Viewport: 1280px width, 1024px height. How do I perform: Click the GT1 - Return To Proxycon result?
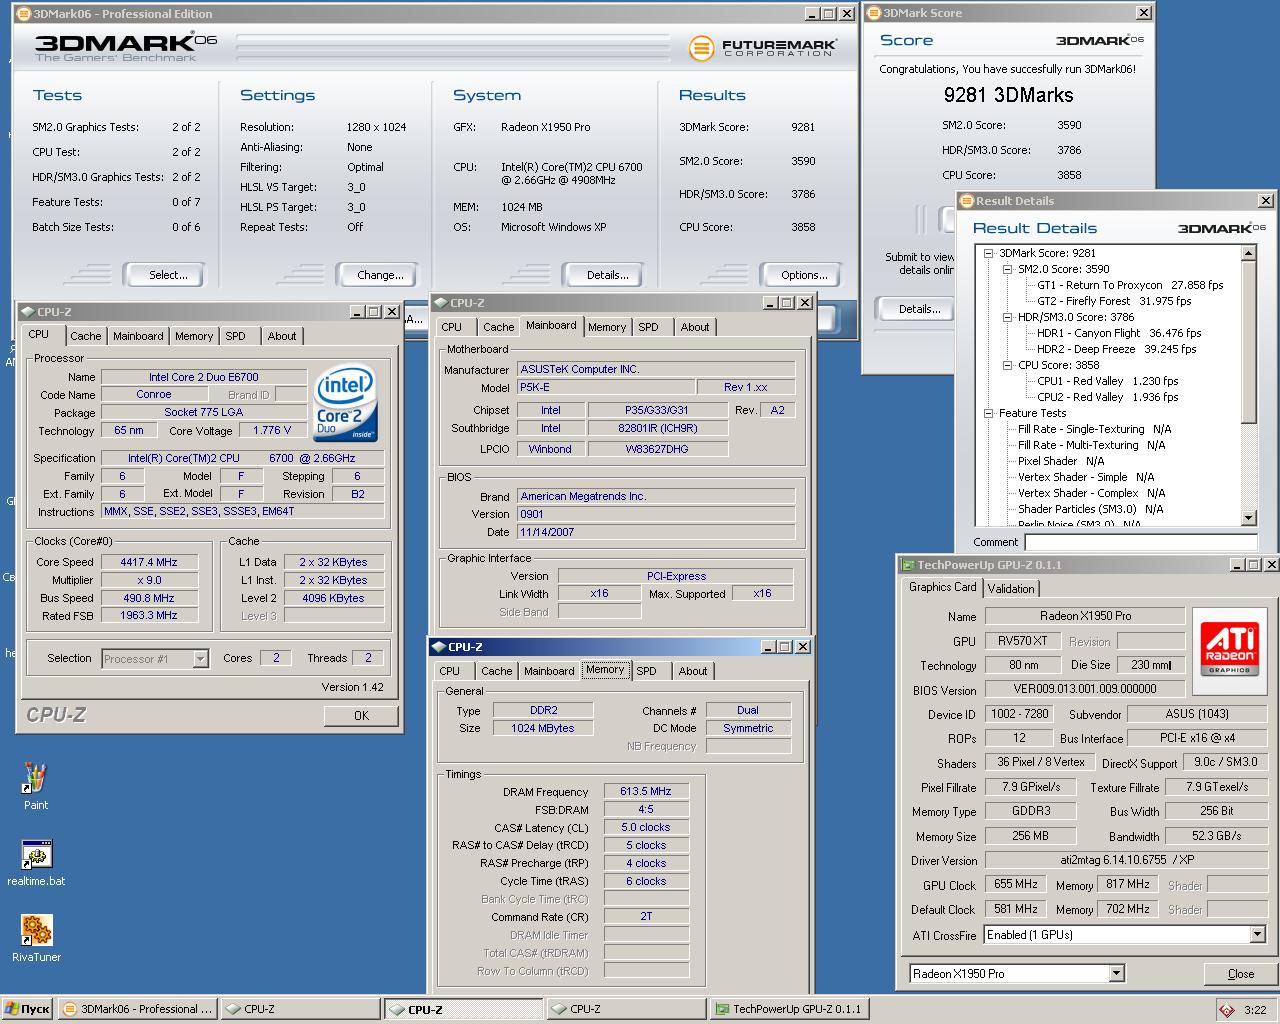click(1130, 285)
